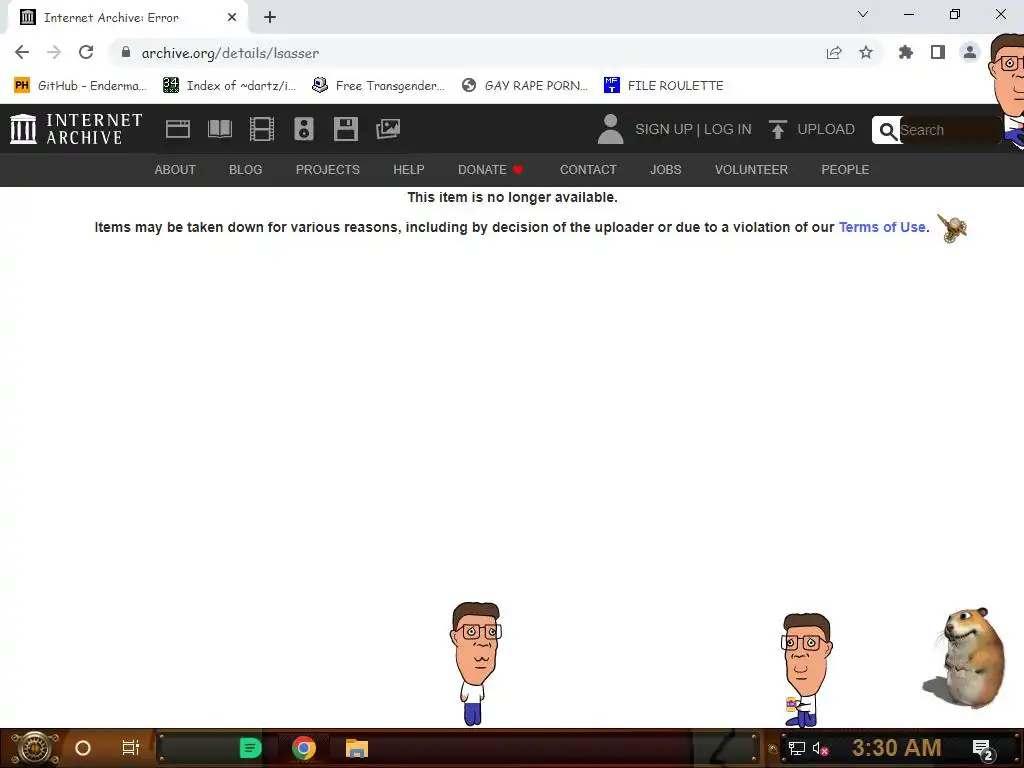Open BLOG menu item
This screenshot has height=768, width=1024.
click(x=246, y=170)
